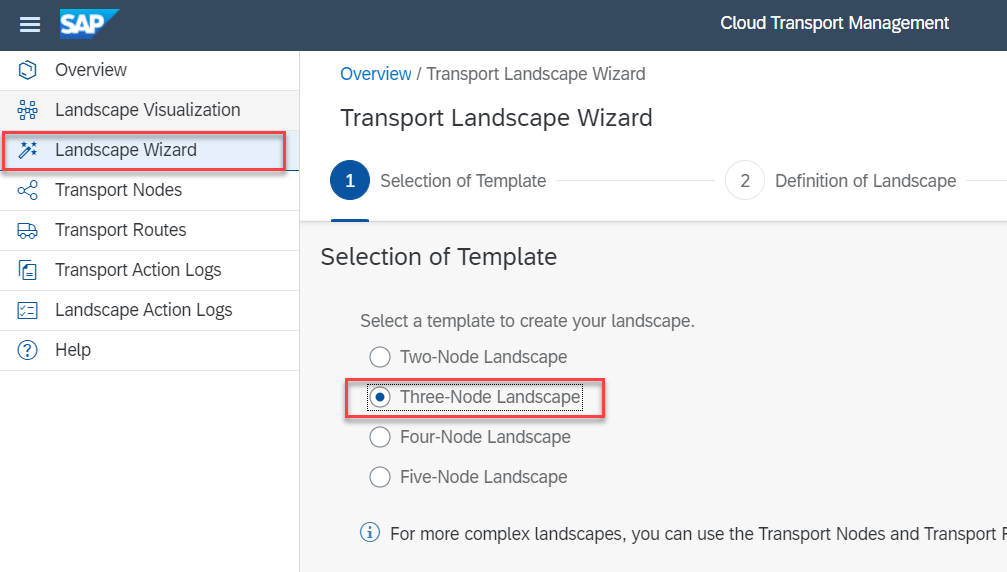Click the Cloud Transport Management title
Viewport: 1007px width, 572px height.
[x=834, y=24]
